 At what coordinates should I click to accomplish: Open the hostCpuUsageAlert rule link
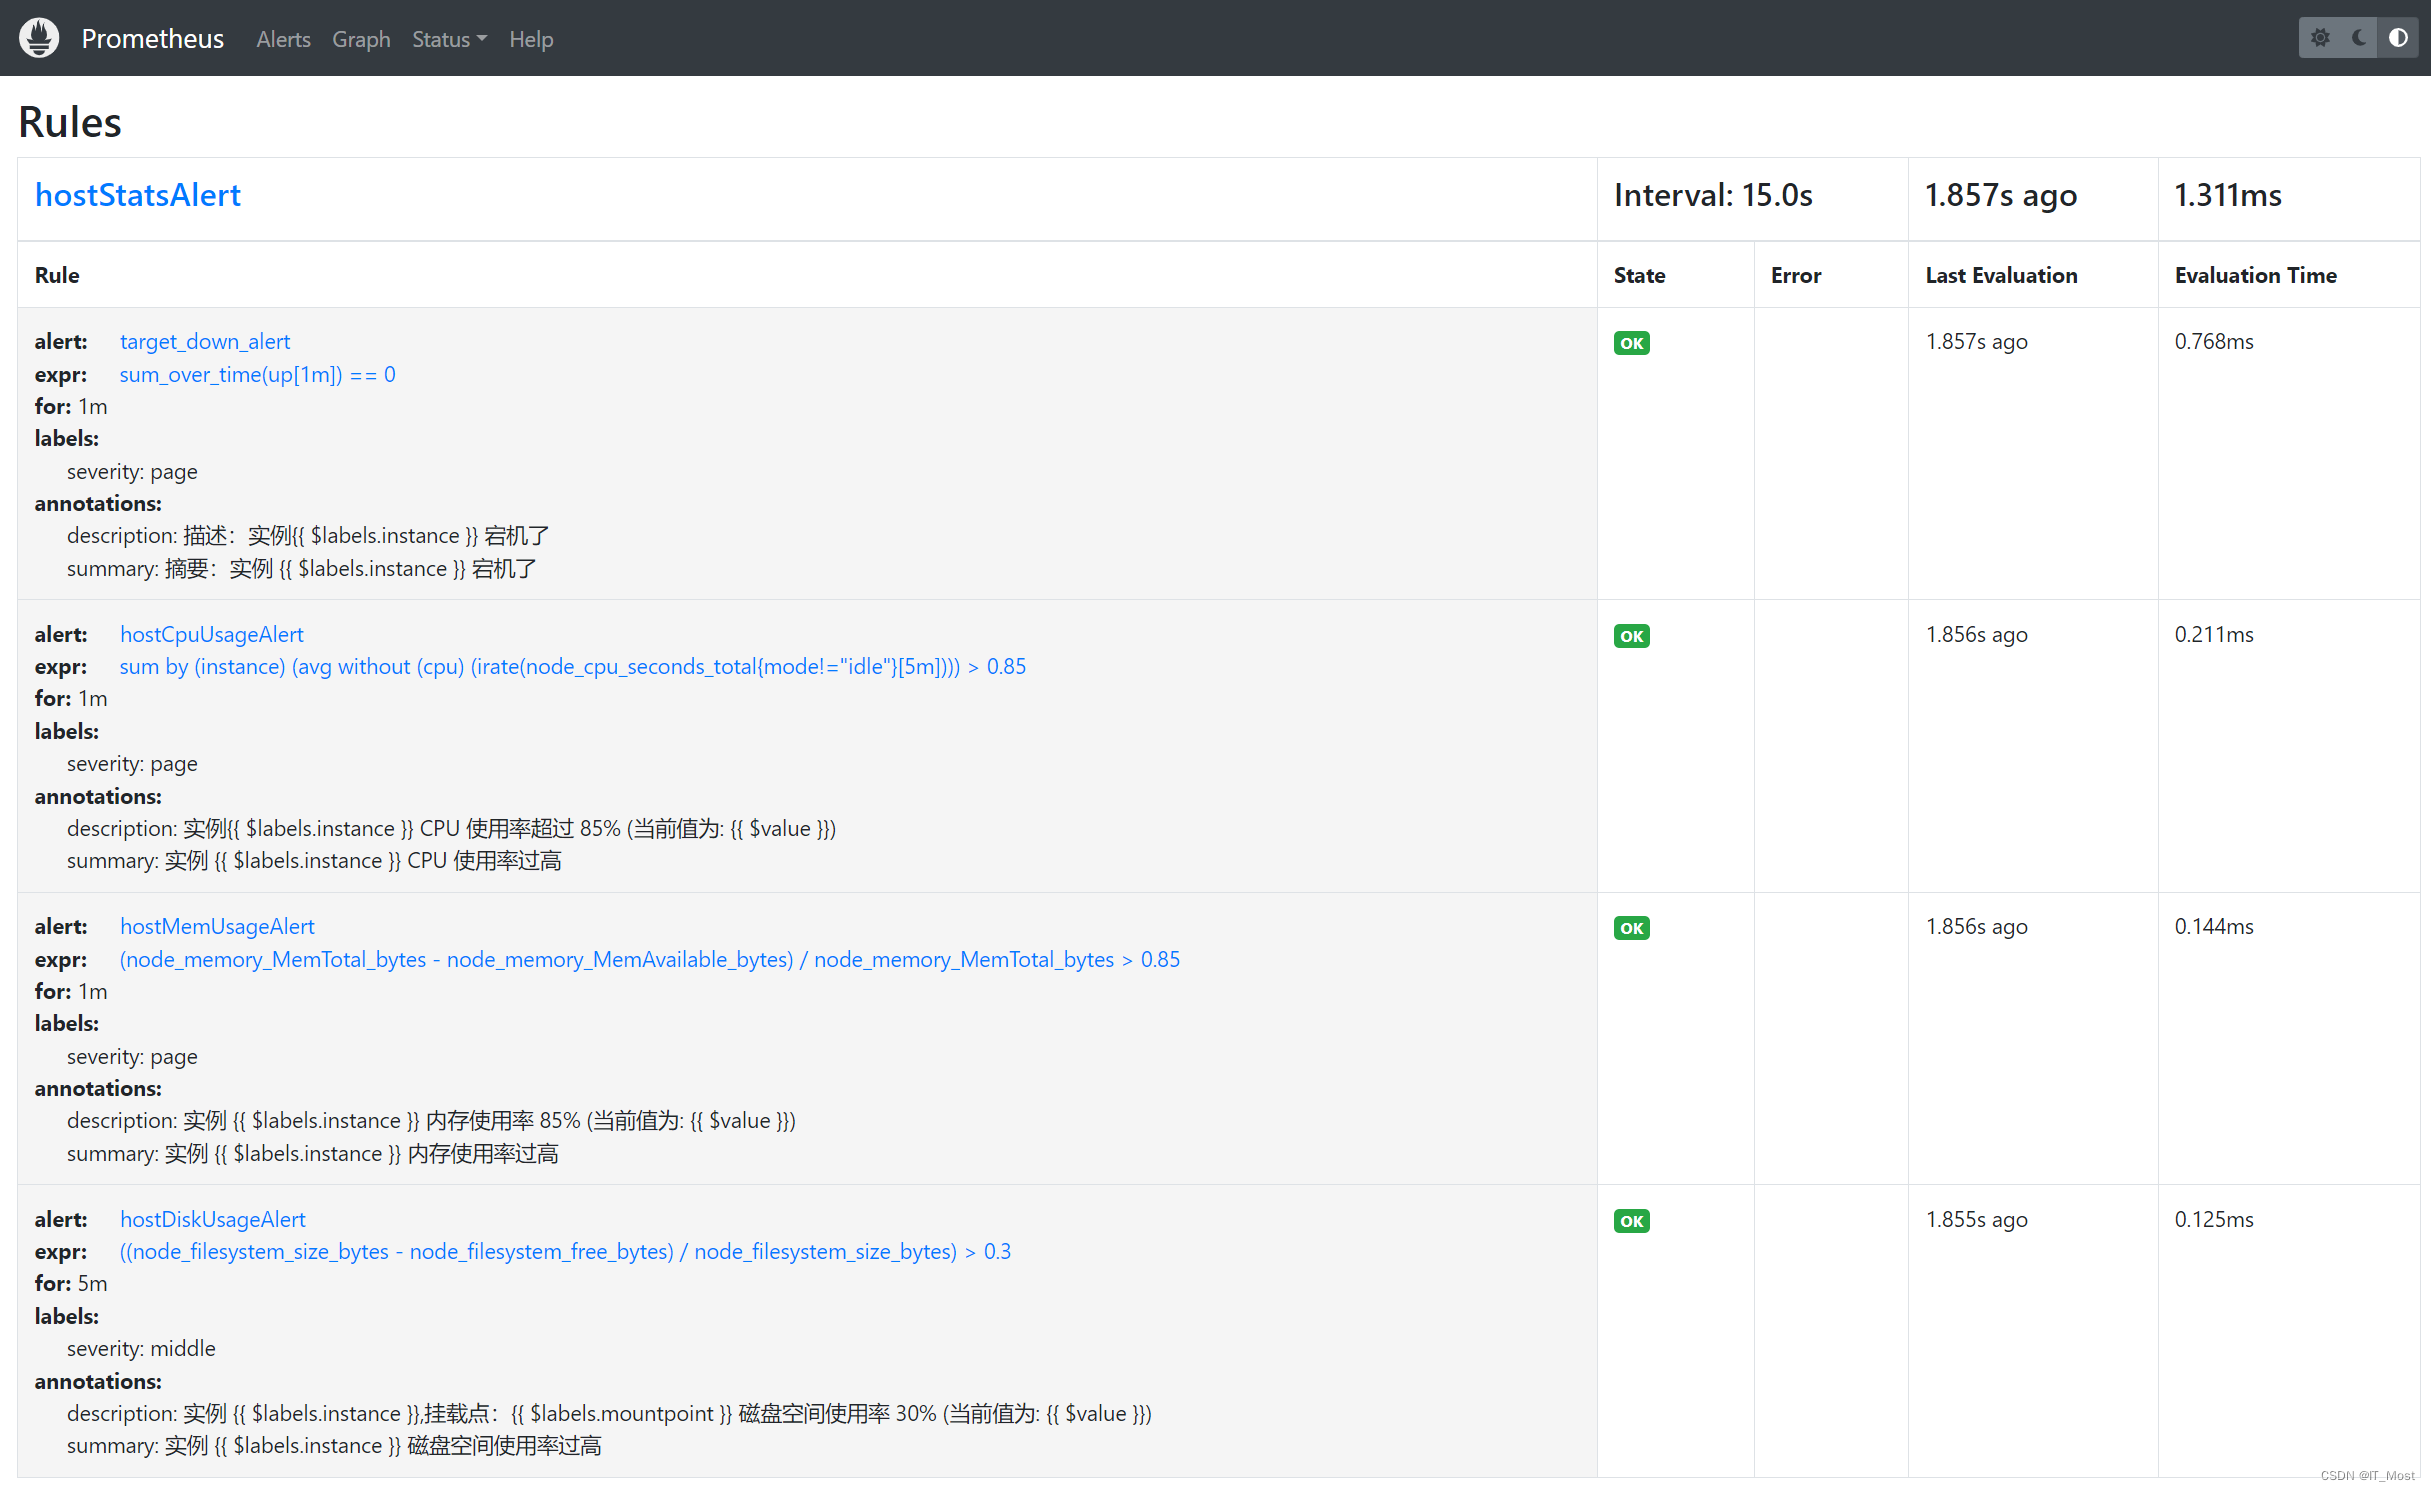click(x=211, y=634)
